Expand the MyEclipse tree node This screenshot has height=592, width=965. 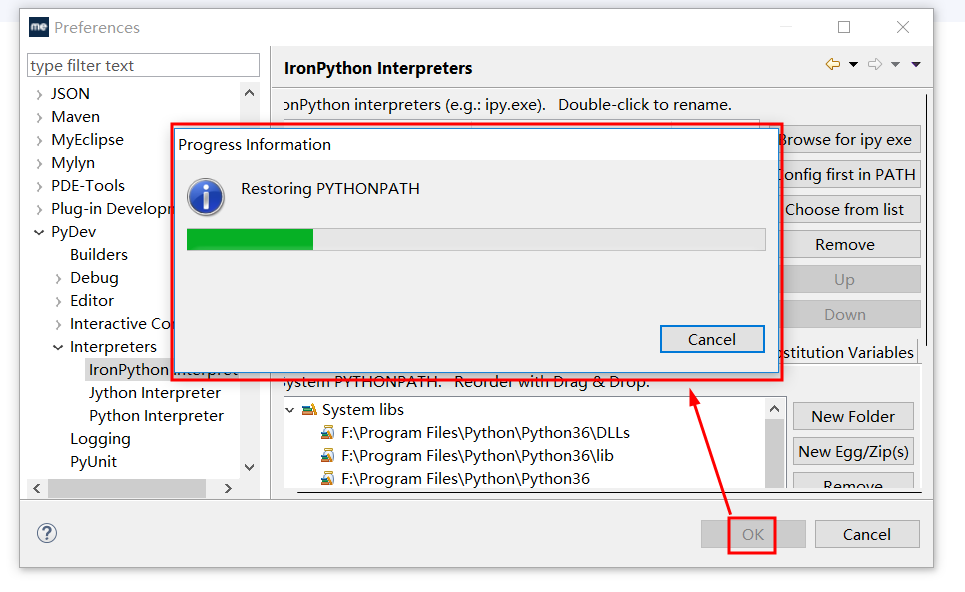[39, 140]
